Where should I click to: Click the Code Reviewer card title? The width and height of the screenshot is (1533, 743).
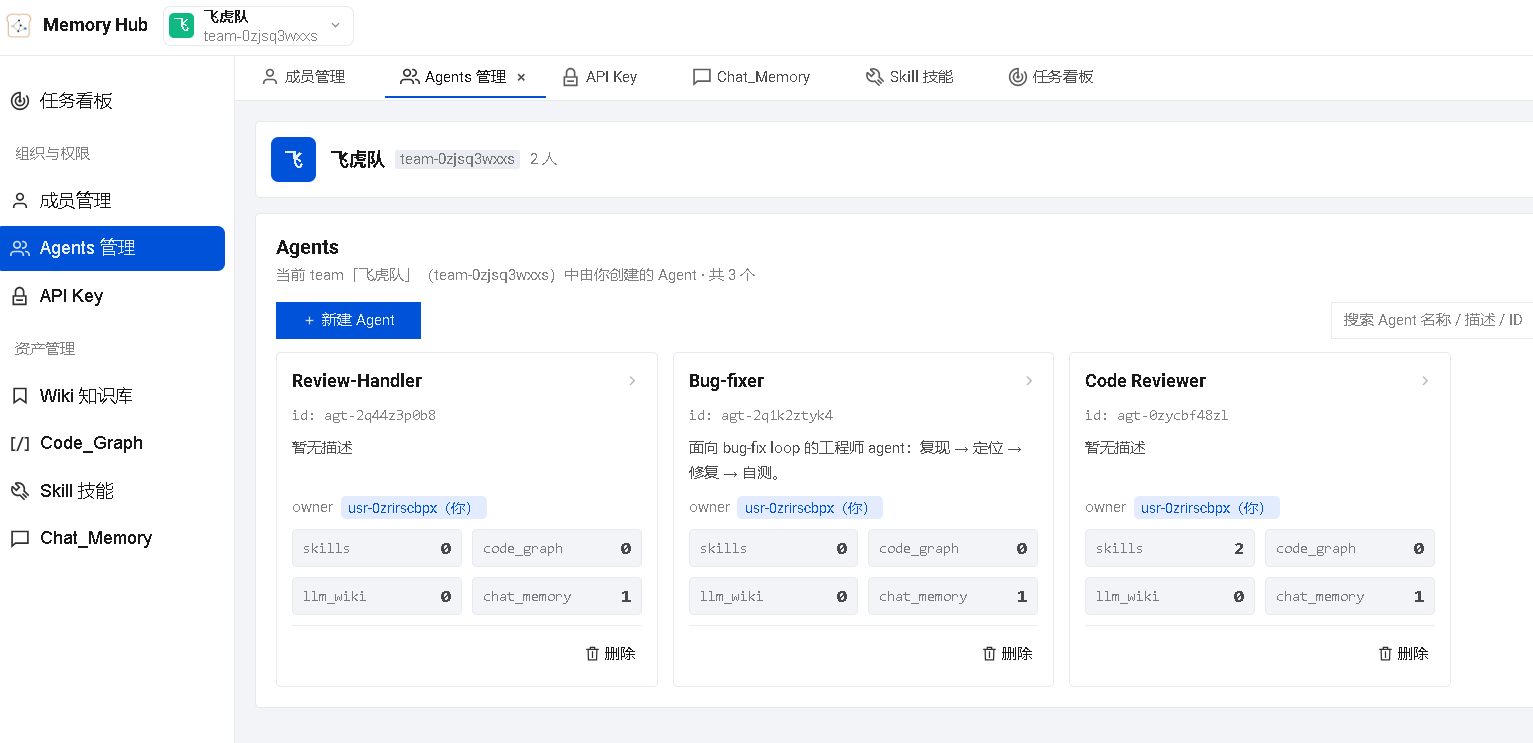point(1145,381)
